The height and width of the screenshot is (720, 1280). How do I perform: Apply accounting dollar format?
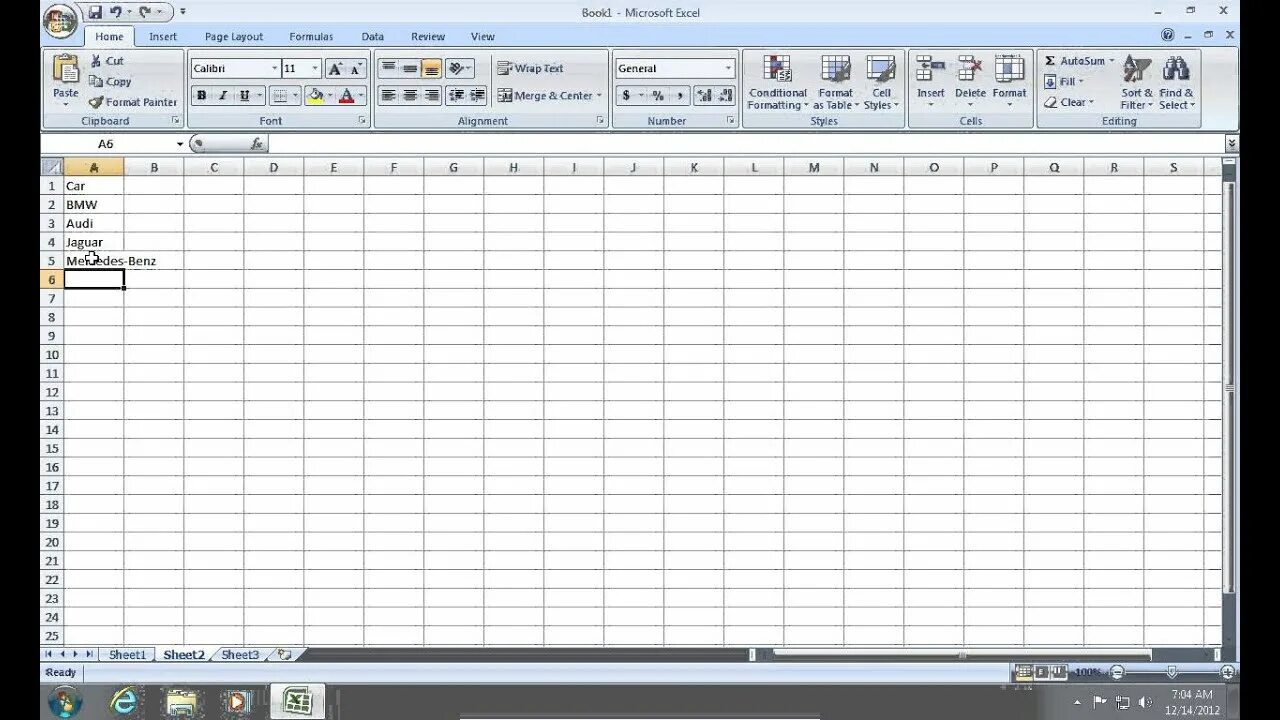[626, 96]
